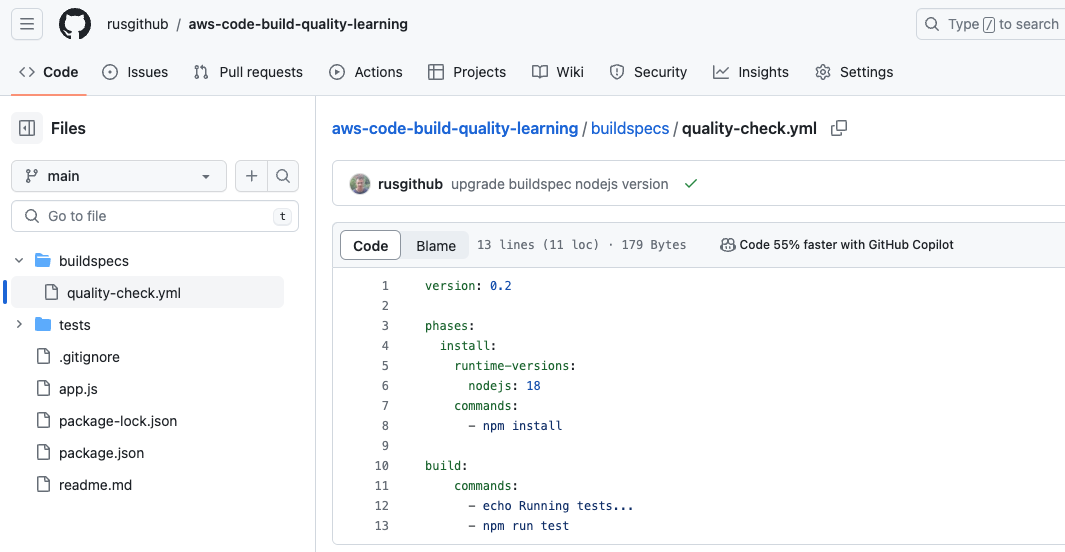Open buildspecs breadcrumb link

pos(630,128)
